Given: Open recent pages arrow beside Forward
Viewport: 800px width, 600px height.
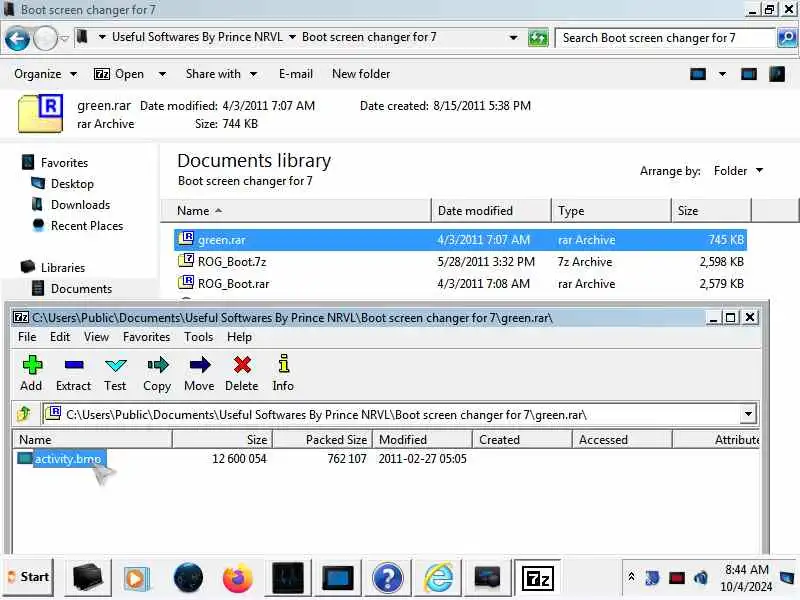Looking at the screenshot, I should click(65, 39).
